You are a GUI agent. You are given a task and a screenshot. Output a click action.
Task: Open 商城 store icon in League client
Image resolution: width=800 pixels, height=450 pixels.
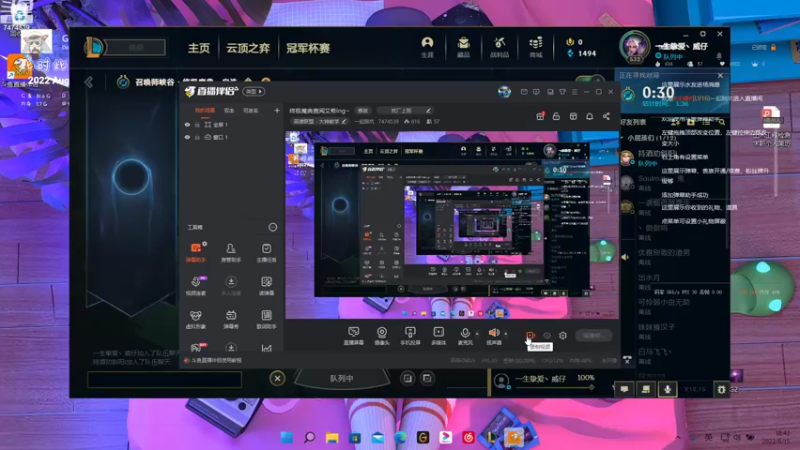pyautogui.click(x=535, y=47)
